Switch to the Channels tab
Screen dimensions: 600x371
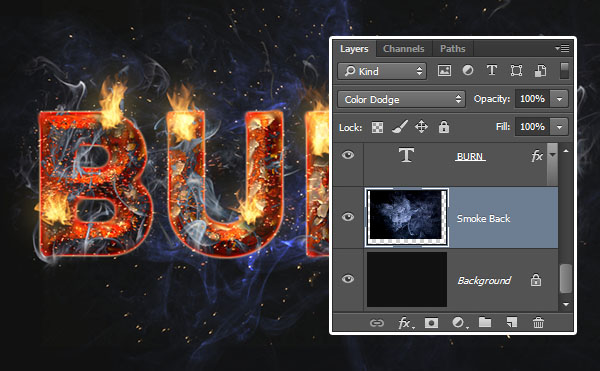[x=403, y=49]
